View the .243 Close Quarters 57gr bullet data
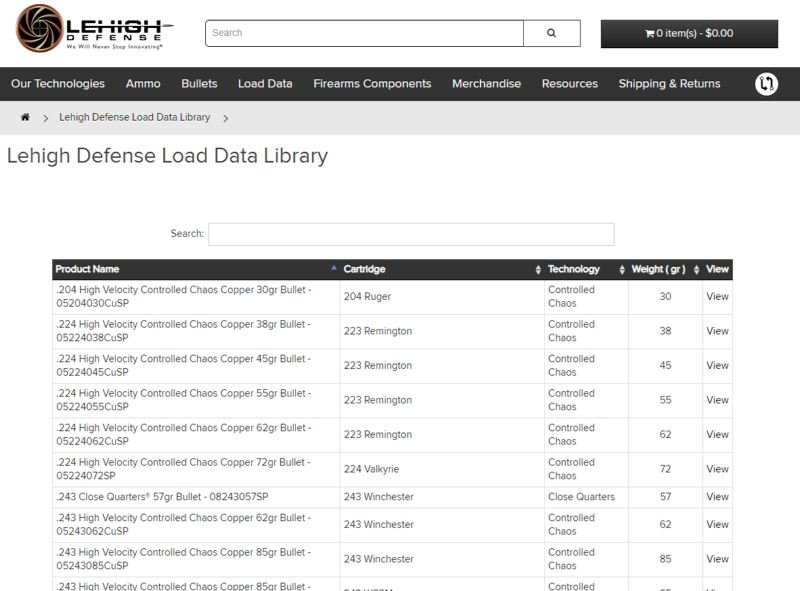 [x=717, y=497]
